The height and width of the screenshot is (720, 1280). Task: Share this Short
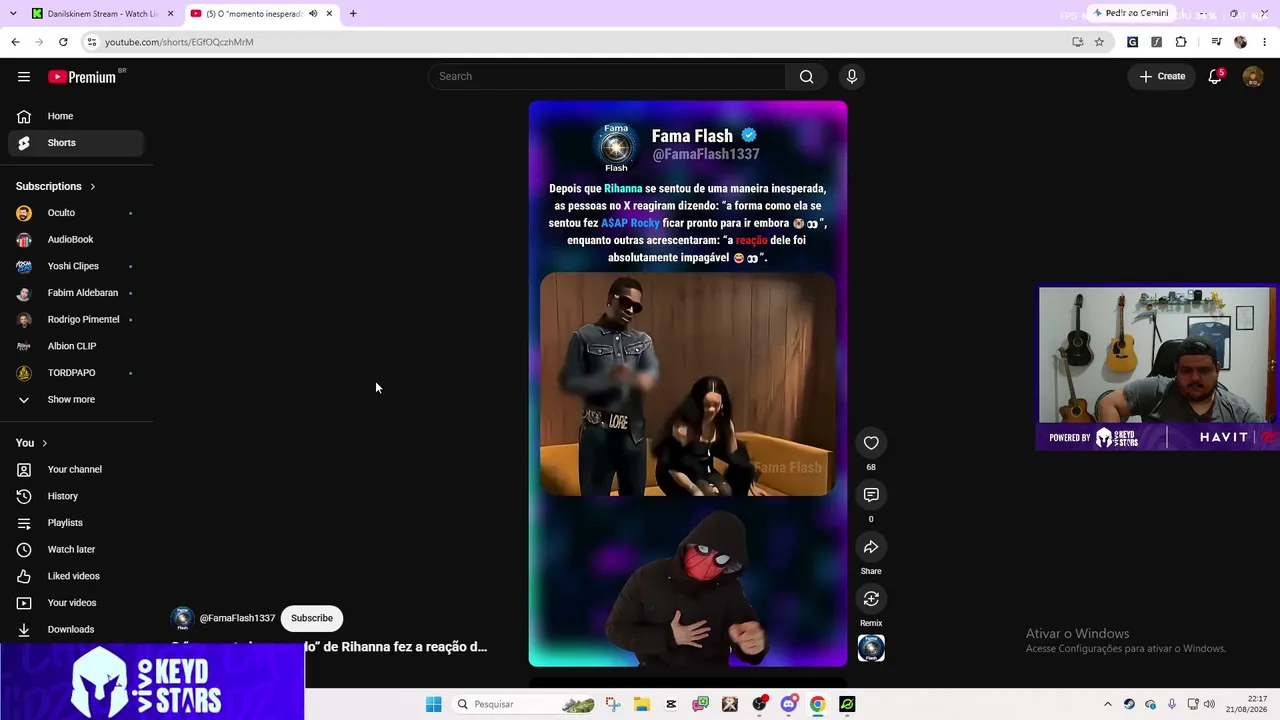[x=871, y=547]
